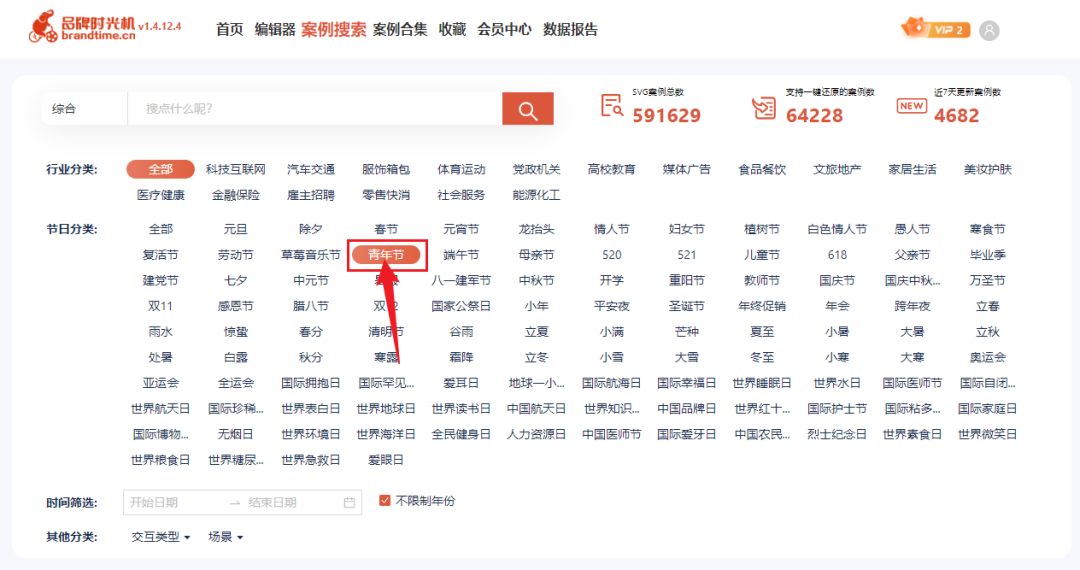Screen dimensions: 1080x570
Task: Choose the 文旅地产 industry filter
Action: click(x=837, y=169)
